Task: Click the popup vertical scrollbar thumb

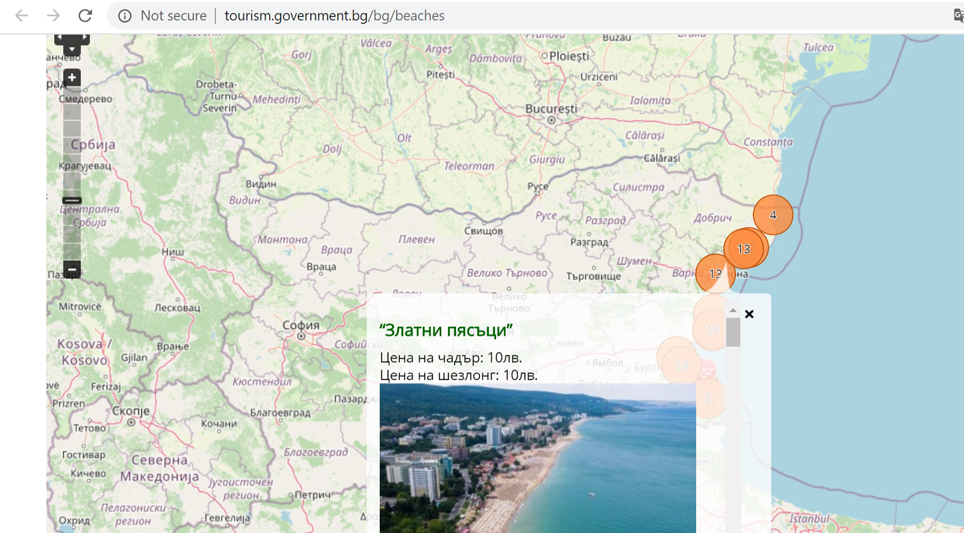Action: tap(733, 332)
